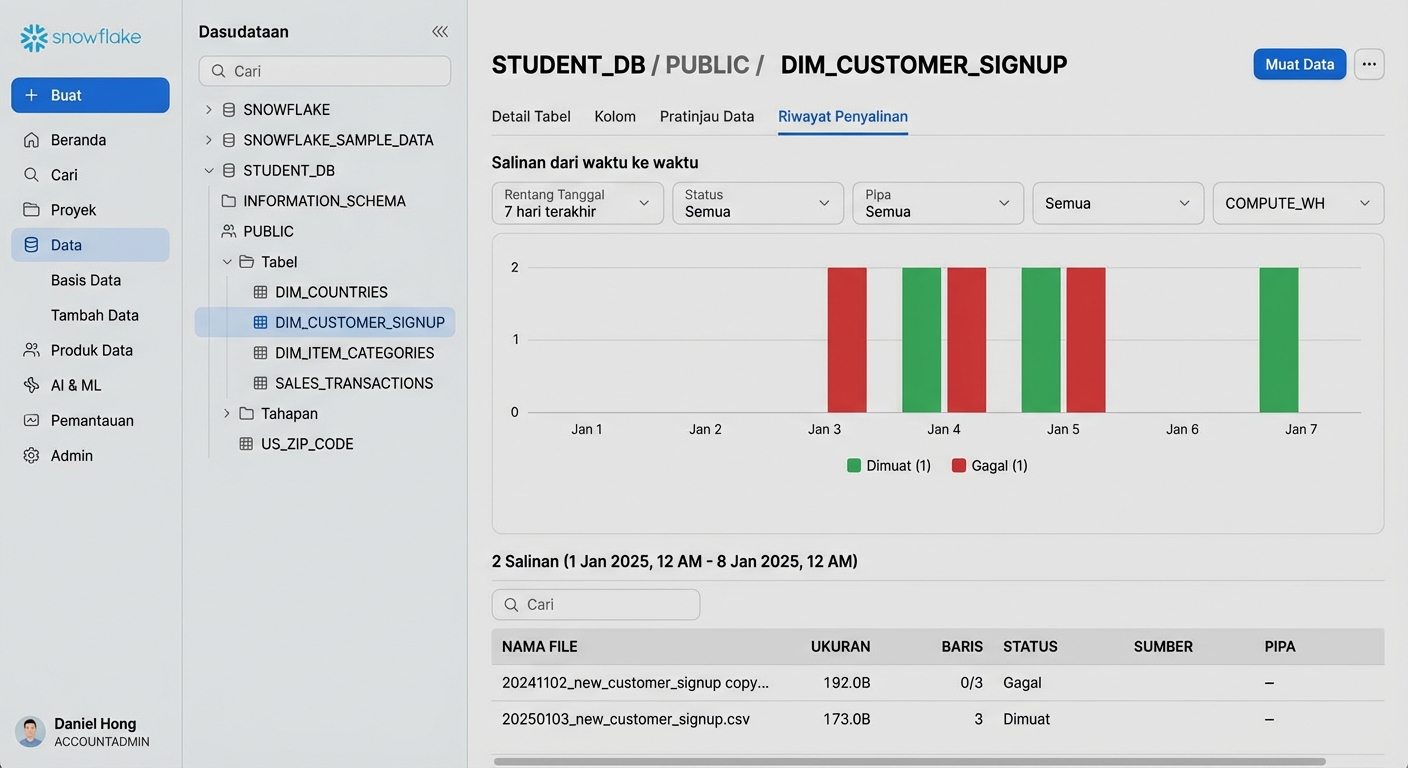1408x768 pixels.
Task: Switch to the Pratinjau Data tab
Action: (706, 117)
